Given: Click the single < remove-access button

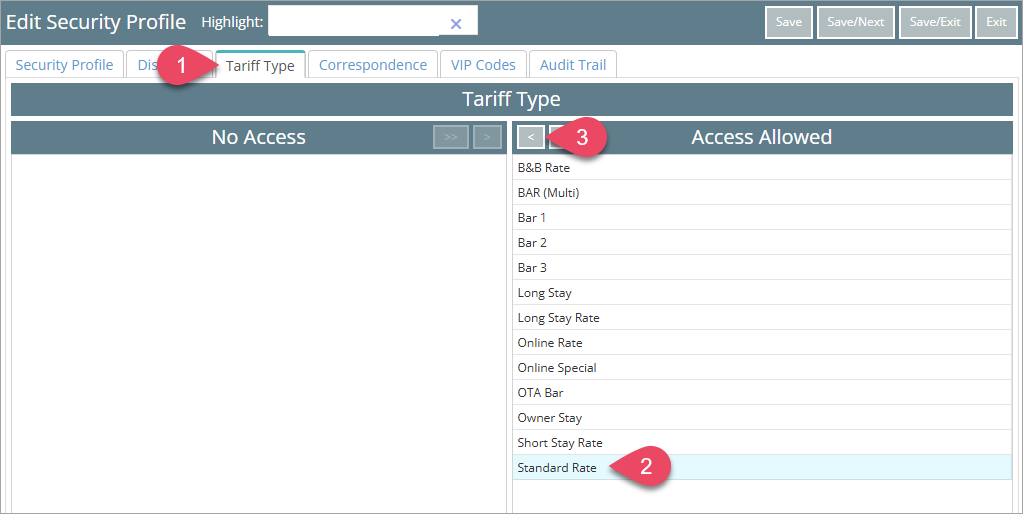Looking at the screenshot, I should point(531,137).
